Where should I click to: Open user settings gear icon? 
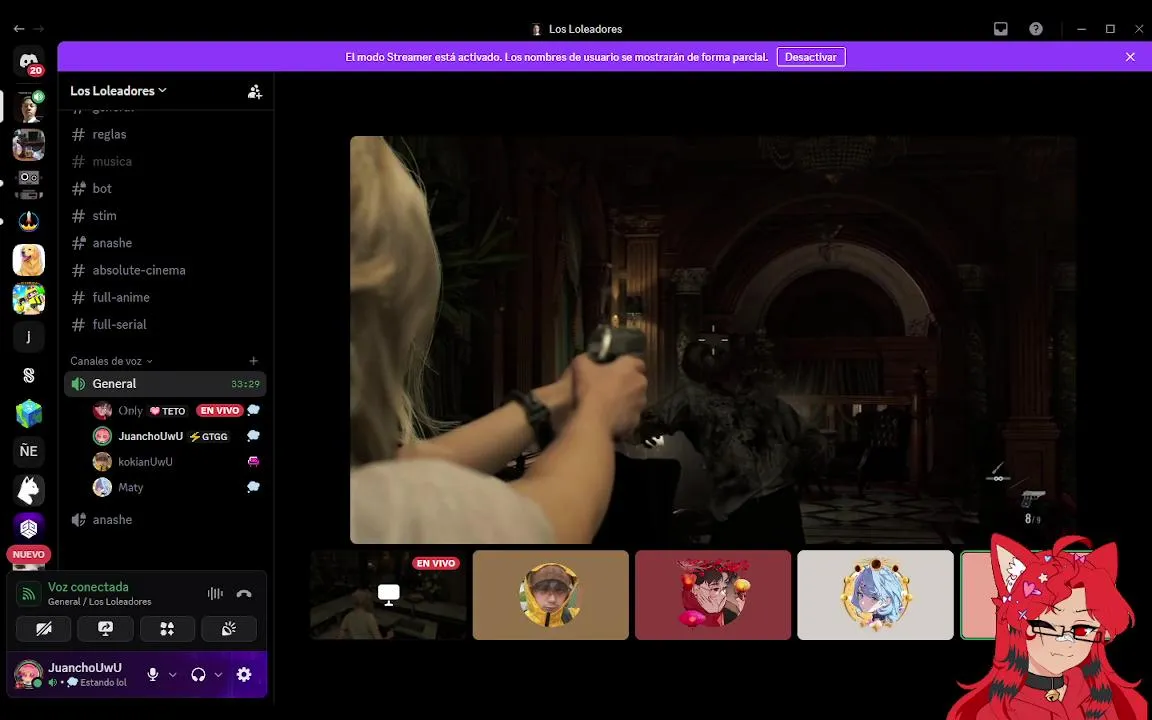244,674
